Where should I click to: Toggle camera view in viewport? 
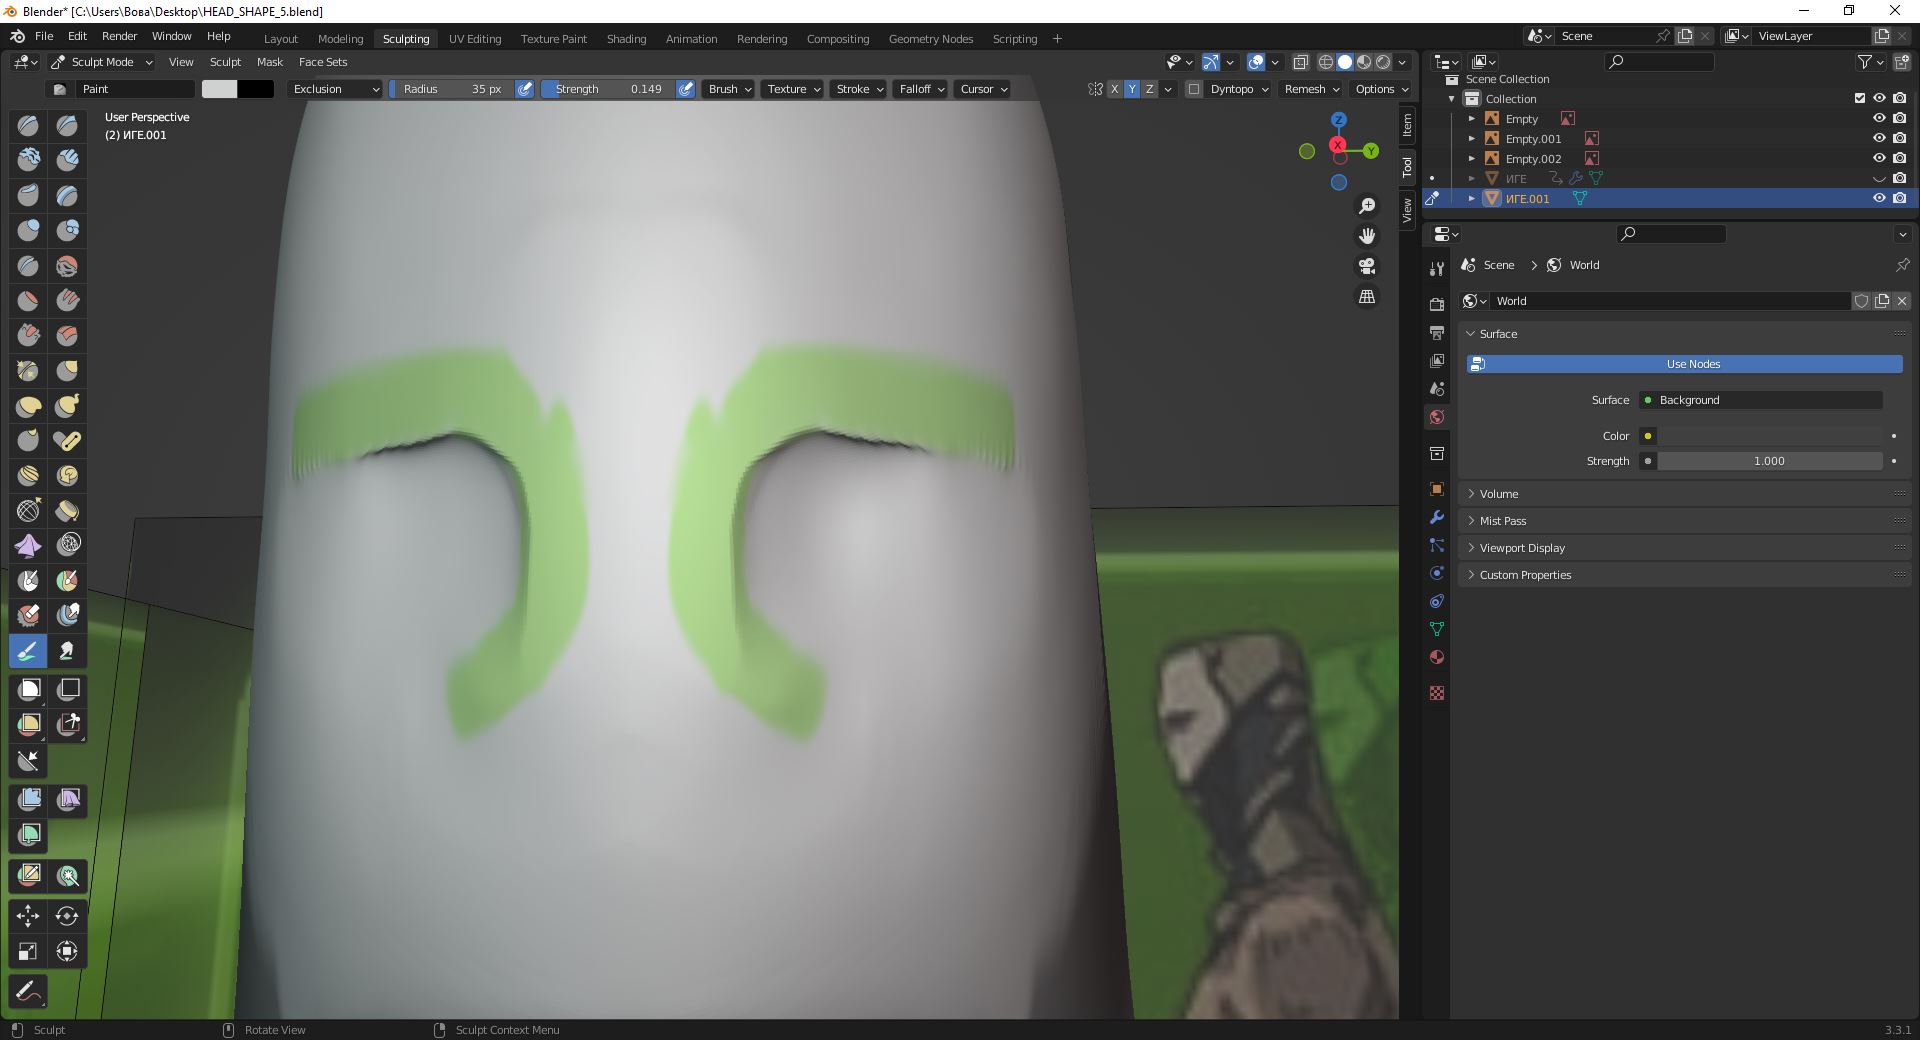[1367, 266]
